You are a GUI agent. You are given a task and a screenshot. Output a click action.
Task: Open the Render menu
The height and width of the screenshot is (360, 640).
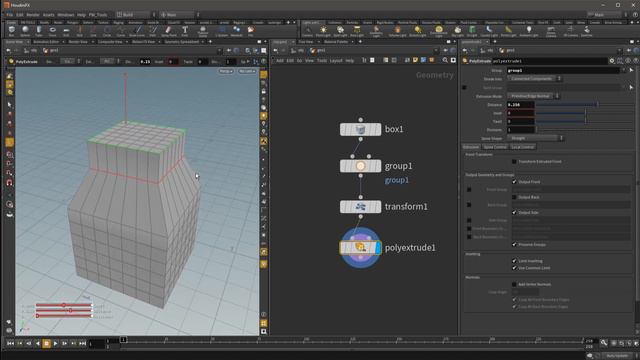33,15
